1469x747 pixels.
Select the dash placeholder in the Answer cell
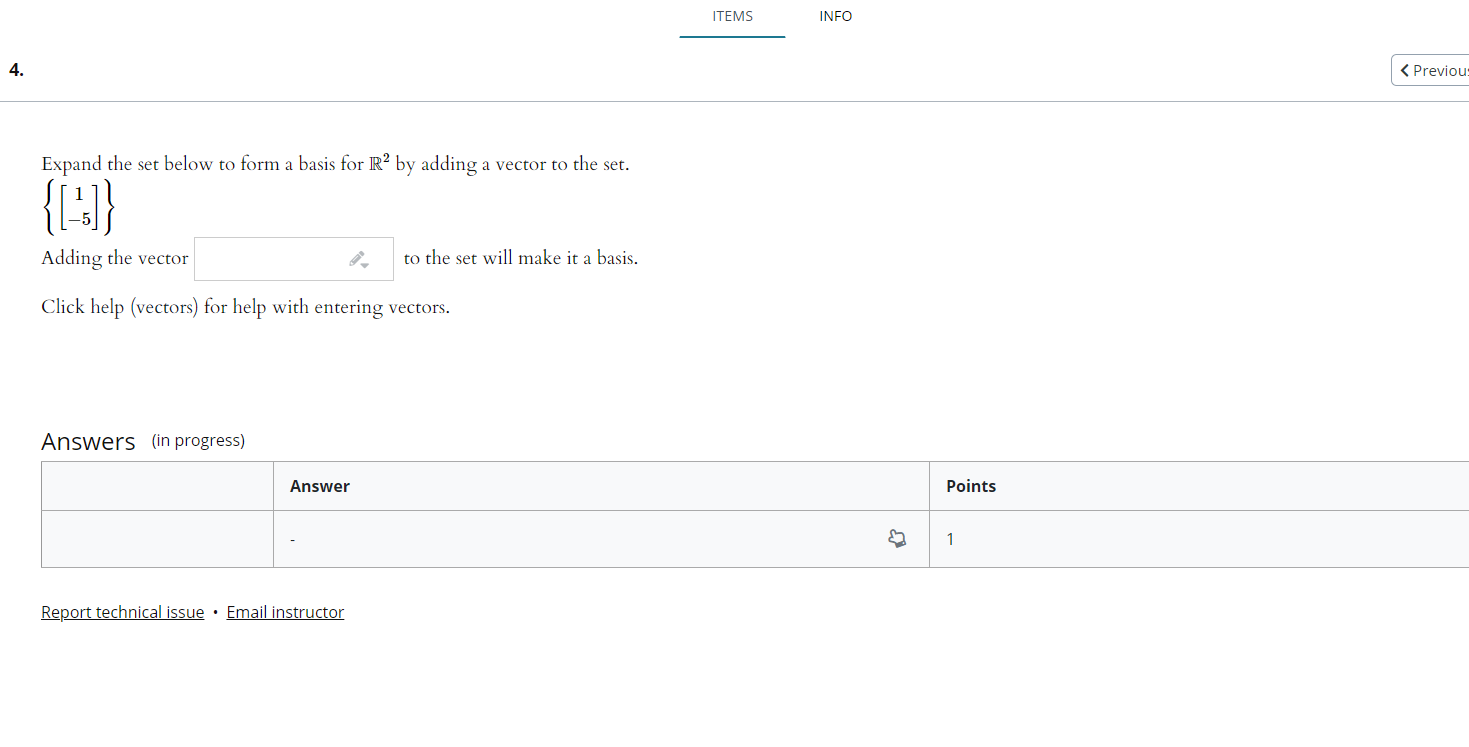[292, 538]
